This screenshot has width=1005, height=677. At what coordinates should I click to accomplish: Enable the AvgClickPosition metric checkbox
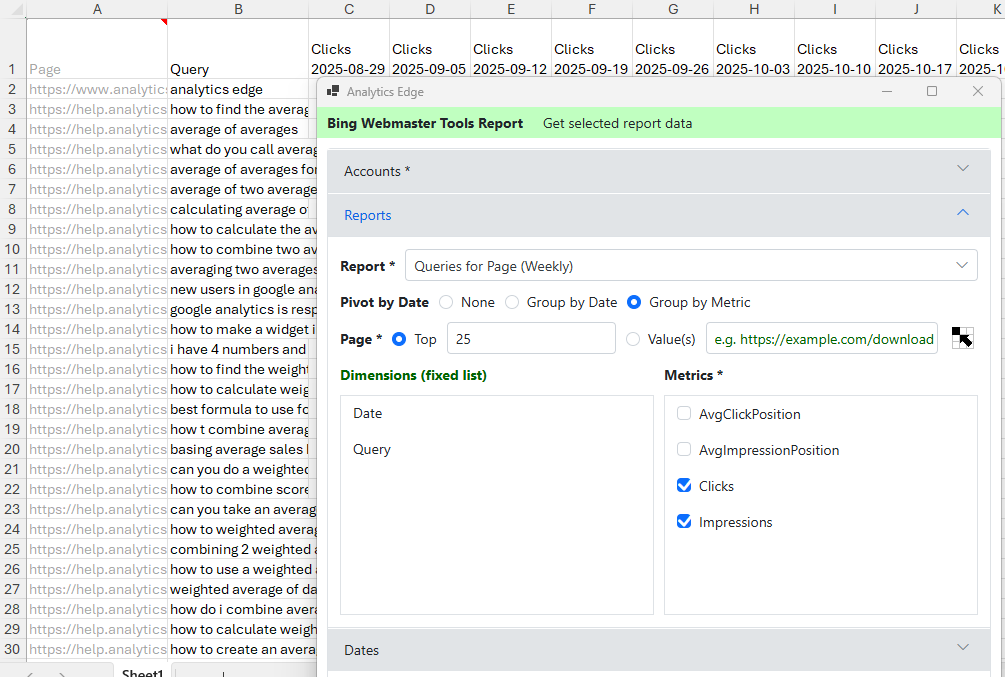pos(684,414)
